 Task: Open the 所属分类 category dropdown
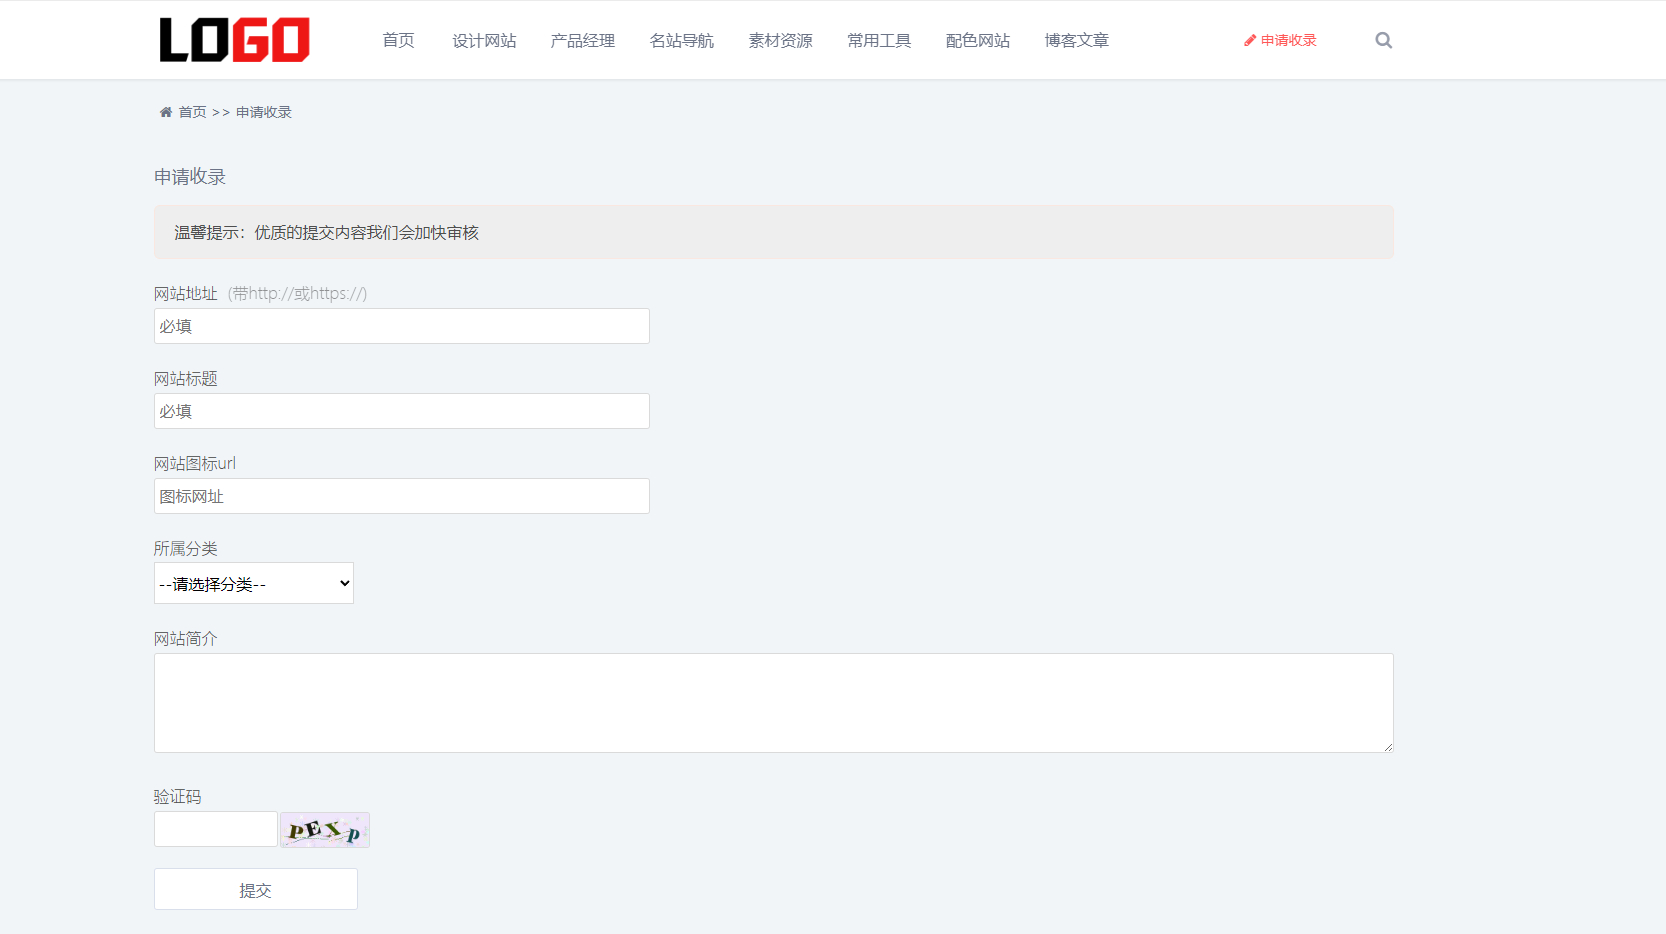point(253,583)
